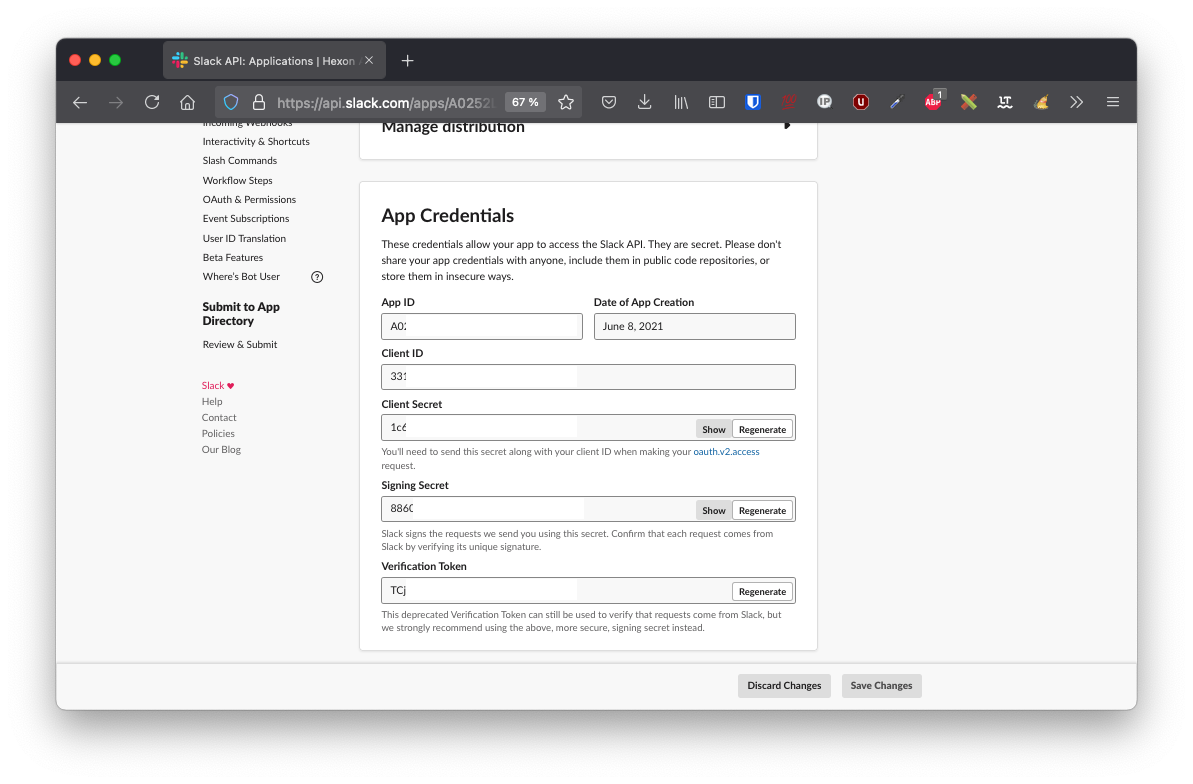Regenerate the Verification Token

tap(762, 591)
